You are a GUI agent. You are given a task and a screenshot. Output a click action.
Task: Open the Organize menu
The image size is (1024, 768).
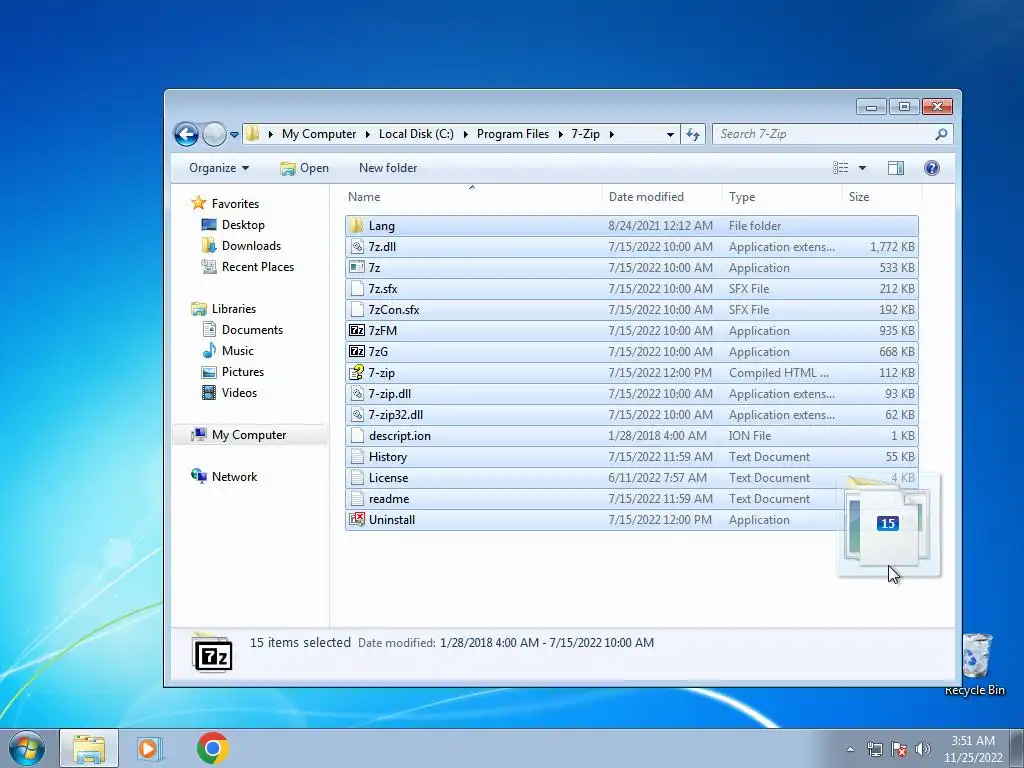click(x=219, y=168)
